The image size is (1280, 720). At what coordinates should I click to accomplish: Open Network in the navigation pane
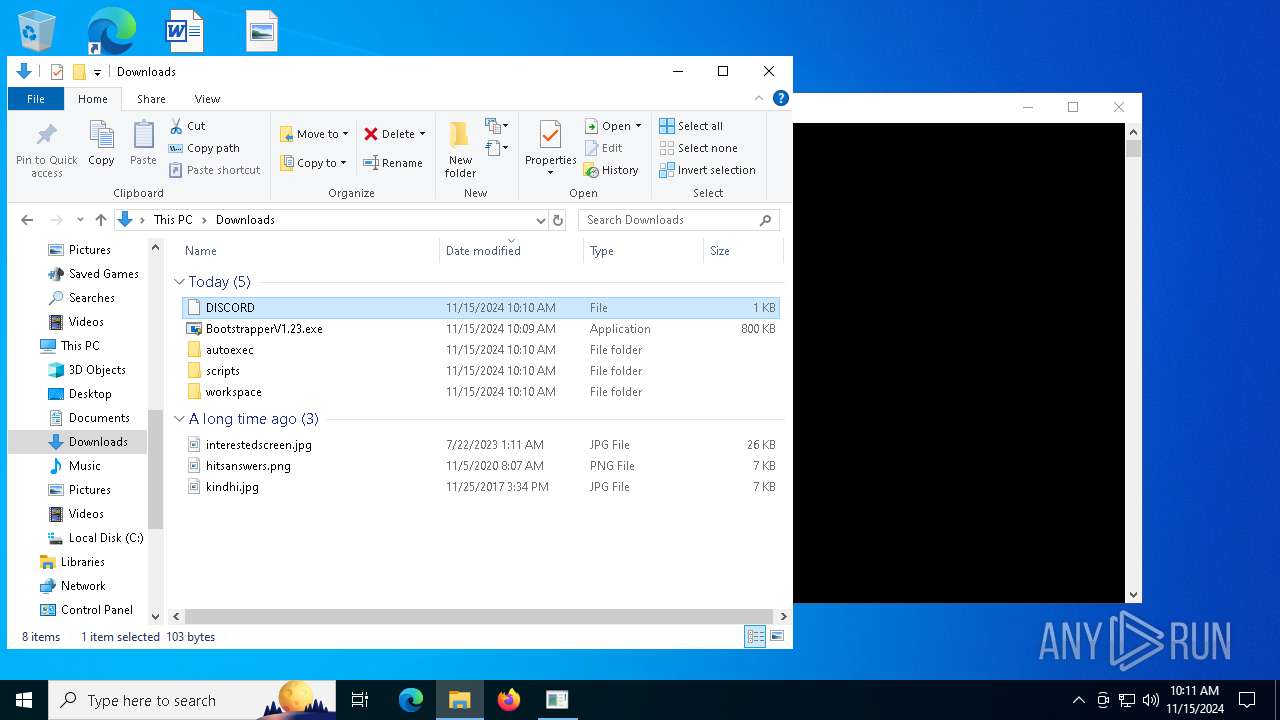point(72,586)
